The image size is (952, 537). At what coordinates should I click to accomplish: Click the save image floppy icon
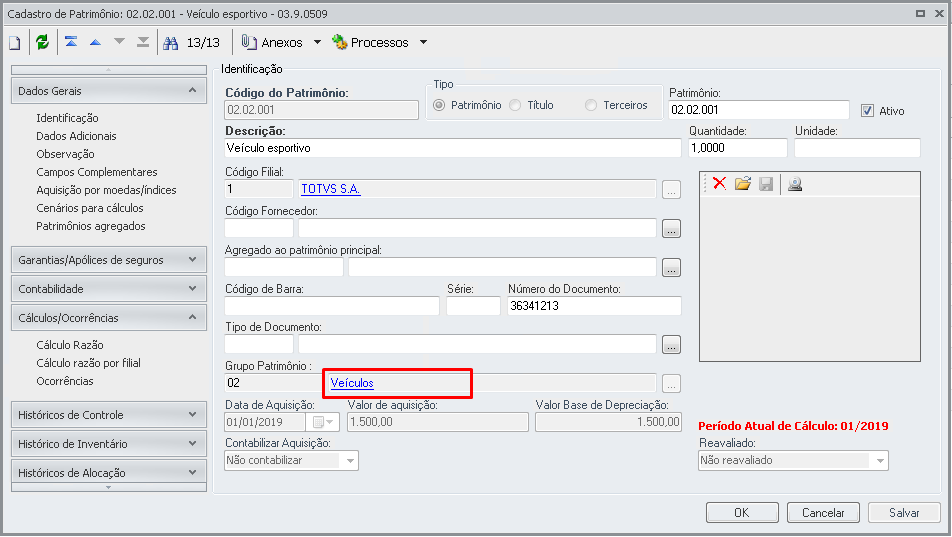pyautogui.click(x=766, y=183)
